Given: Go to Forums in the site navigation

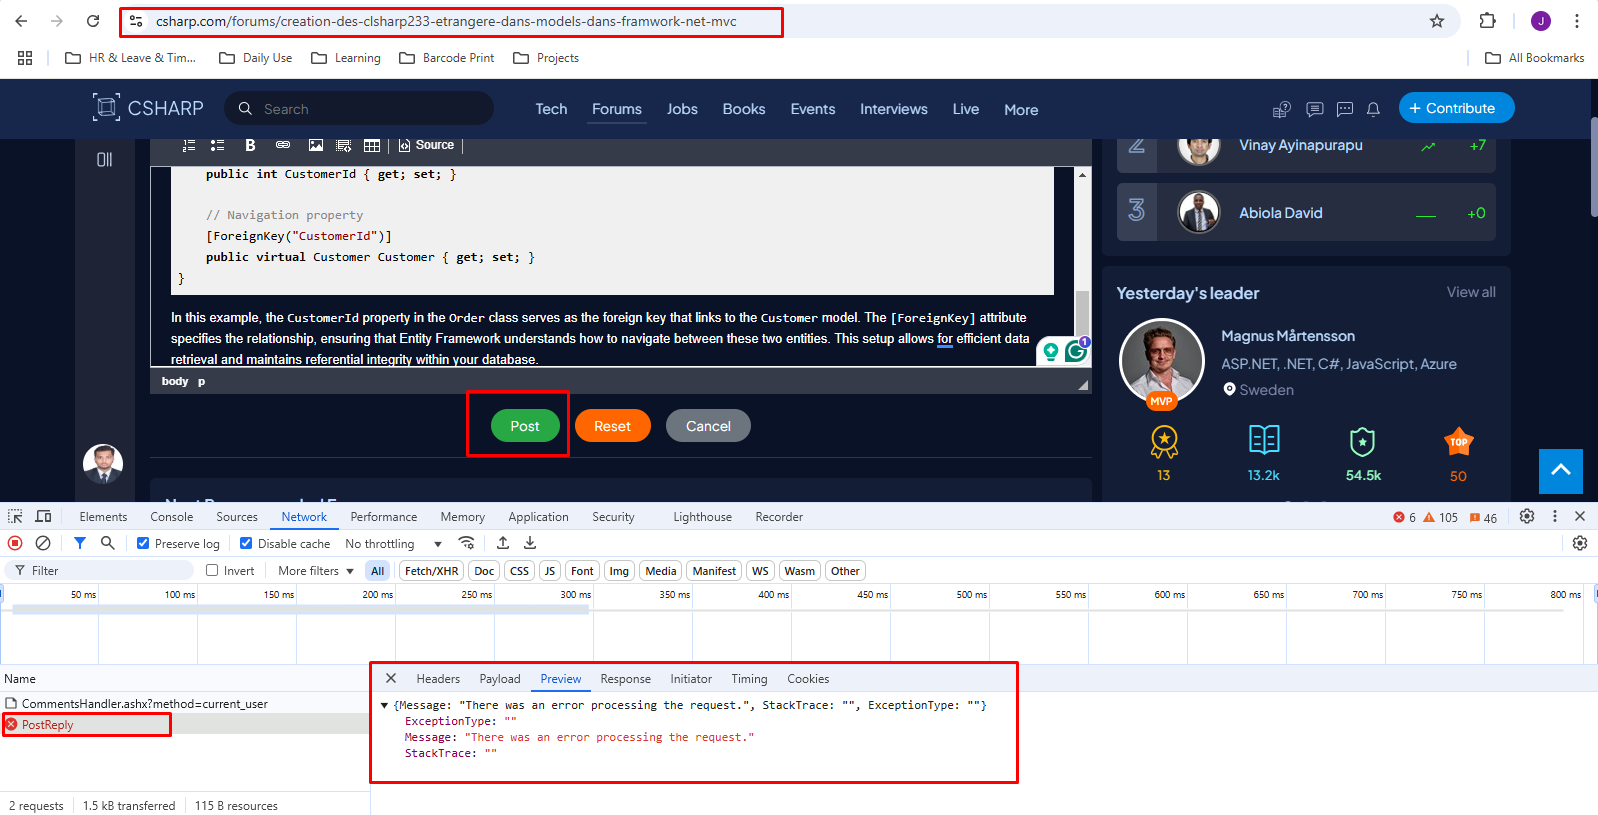Looking at the screenshot, I should point(617,109).
